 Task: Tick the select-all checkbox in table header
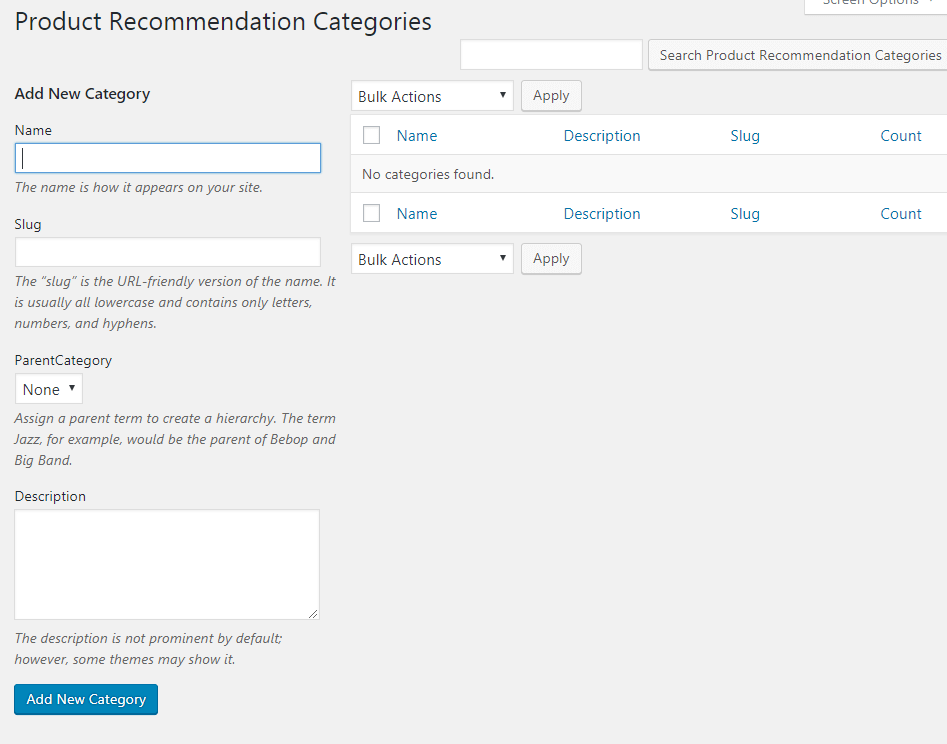point(372,135)
